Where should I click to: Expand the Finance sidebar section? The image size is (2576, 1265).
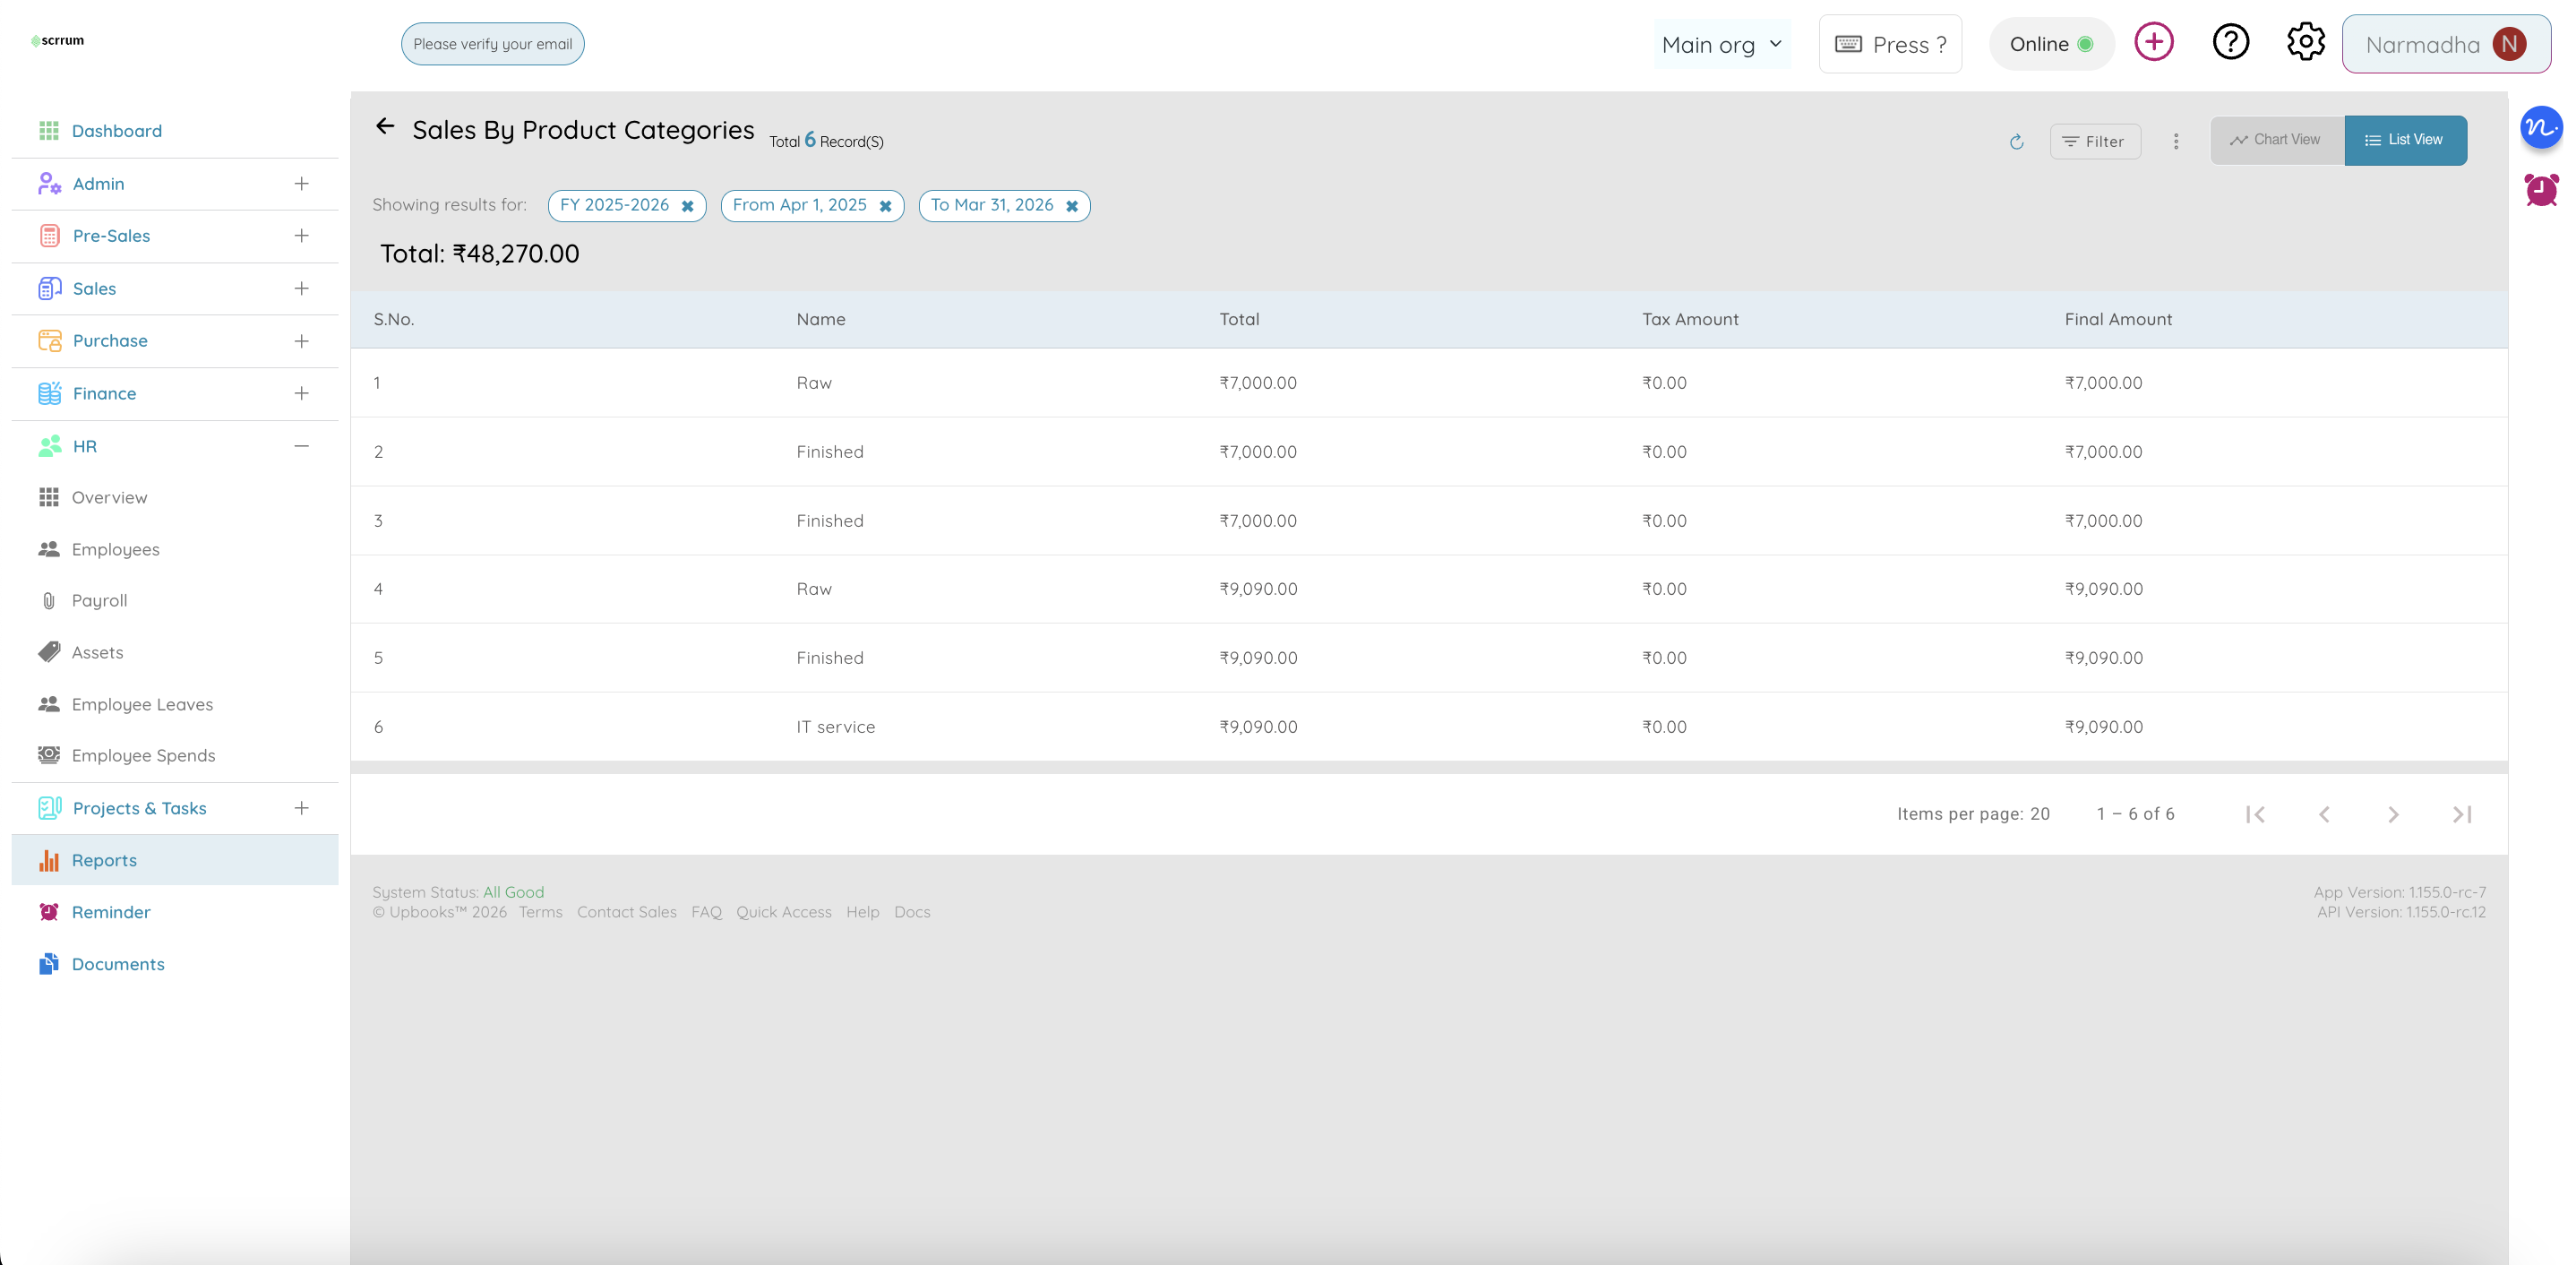301,393
